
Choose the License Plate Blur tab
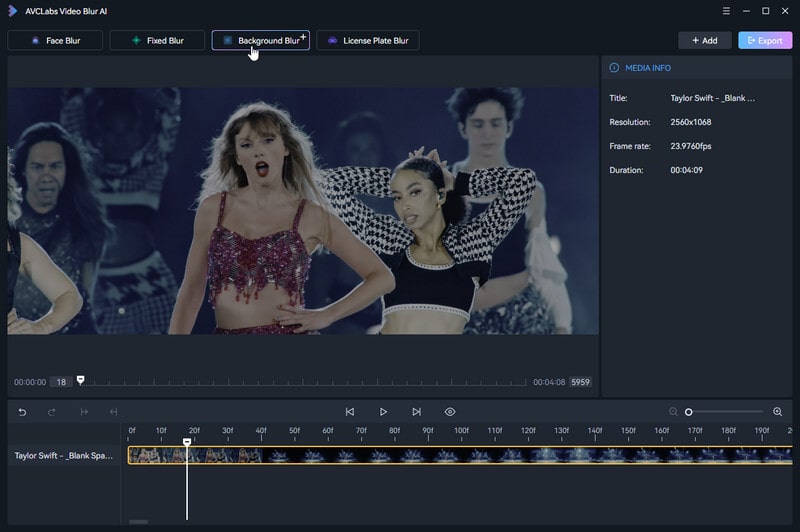(x=368, y=40)
